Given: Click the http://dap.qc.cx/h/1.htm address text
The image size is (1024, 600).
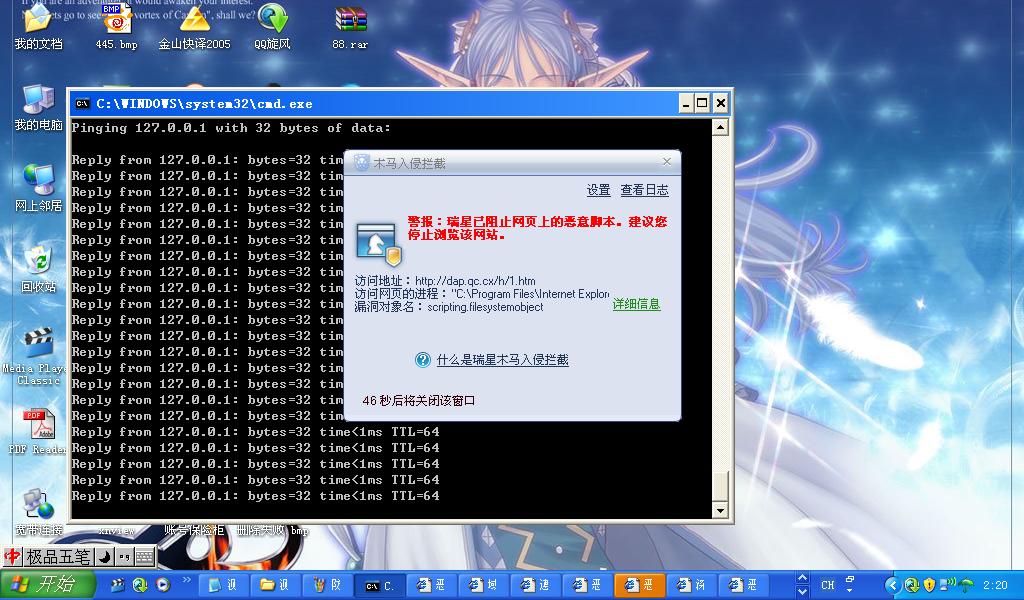Looking at the screenshot, I should tap(475, 281).
